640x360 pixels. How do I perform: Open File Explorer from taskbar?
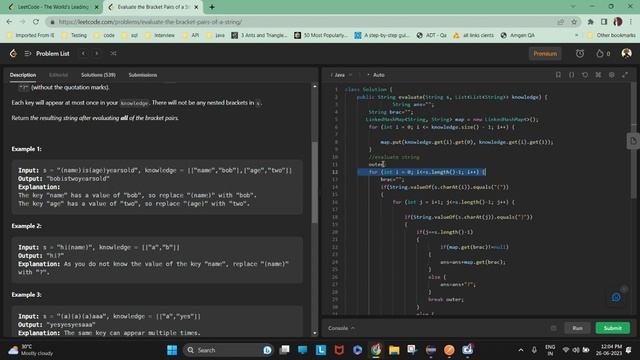394,350
